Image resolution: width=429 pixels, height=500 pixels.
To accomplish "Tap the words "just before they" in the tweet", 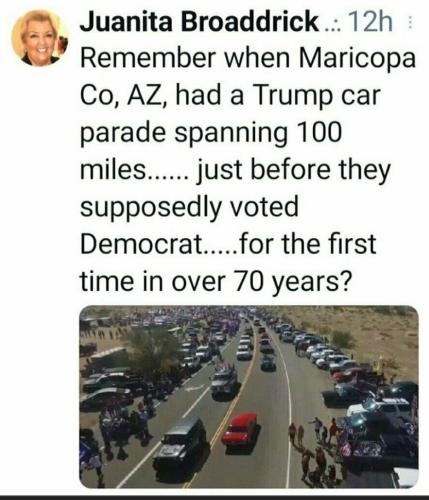I will point(294,171).
